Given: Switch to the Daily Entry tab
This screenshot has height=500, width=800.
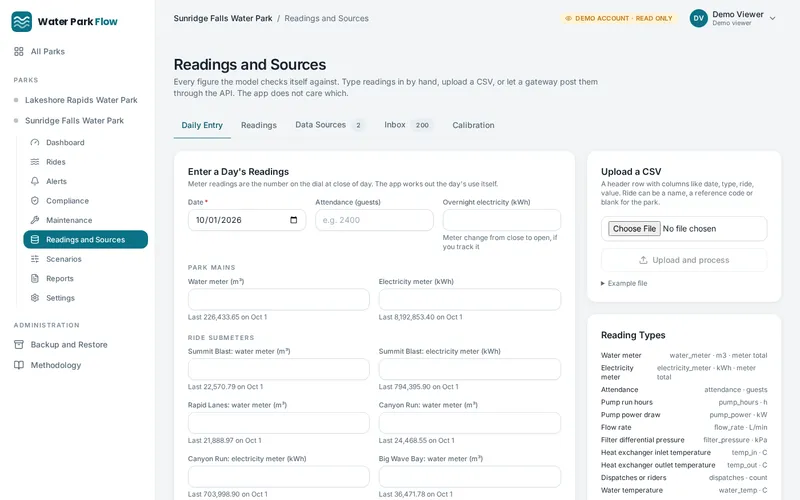Looking at the screenshot, I should 202,126.
